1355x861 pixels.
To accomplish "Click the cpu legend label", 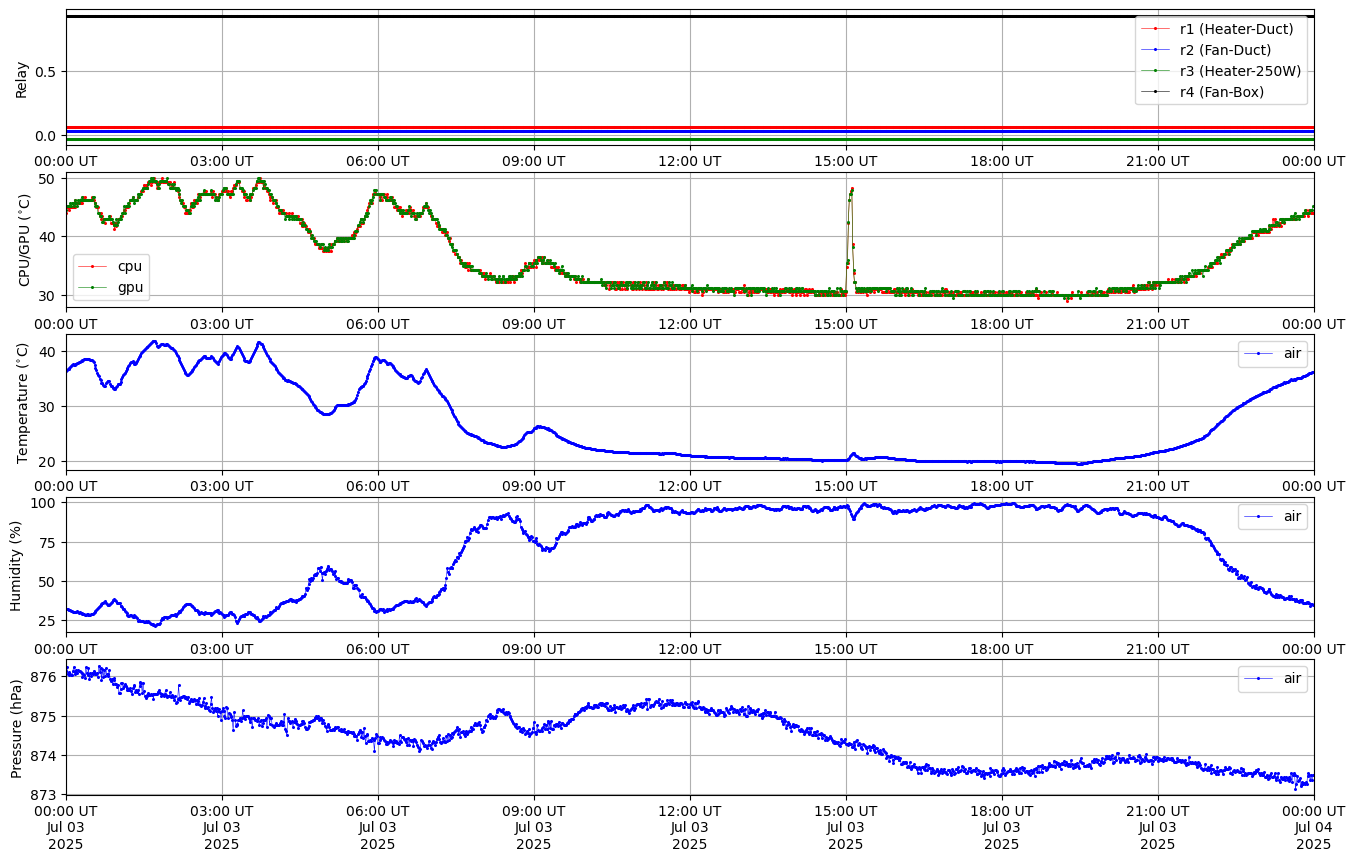I will (x=130, y=266).
